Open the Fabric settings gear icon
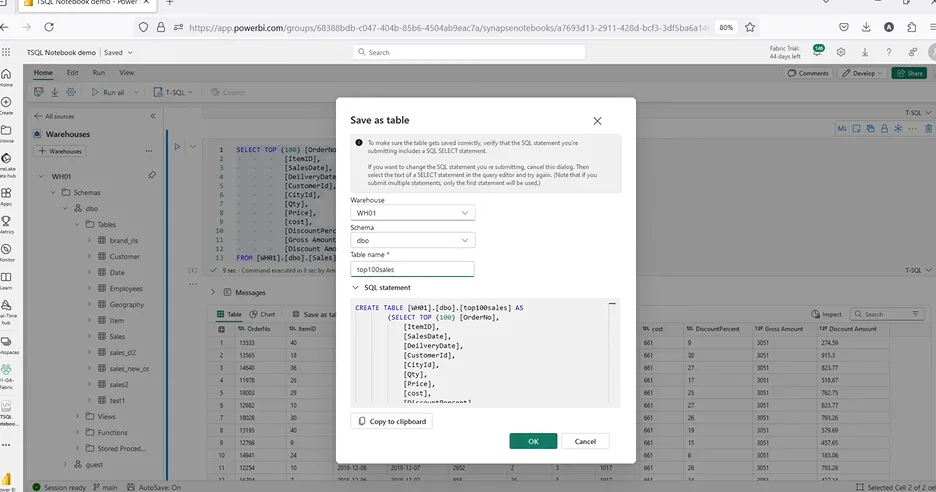936x492 pixels. [841, 52]
